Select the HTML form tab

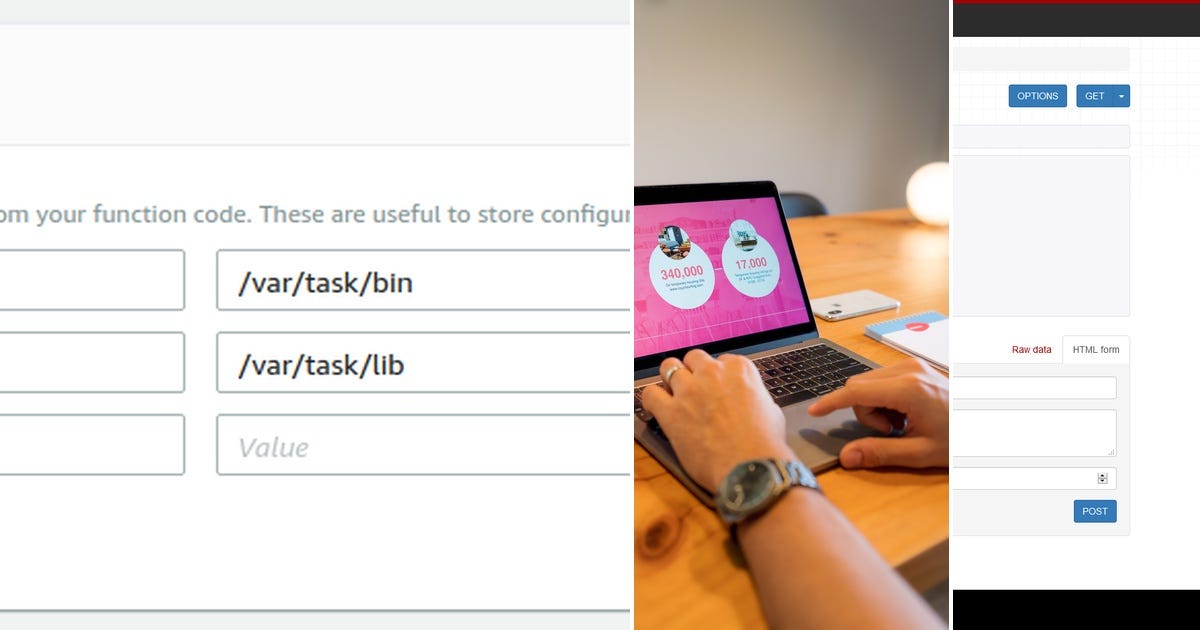pyautogui.click(x=1096, y=350)
